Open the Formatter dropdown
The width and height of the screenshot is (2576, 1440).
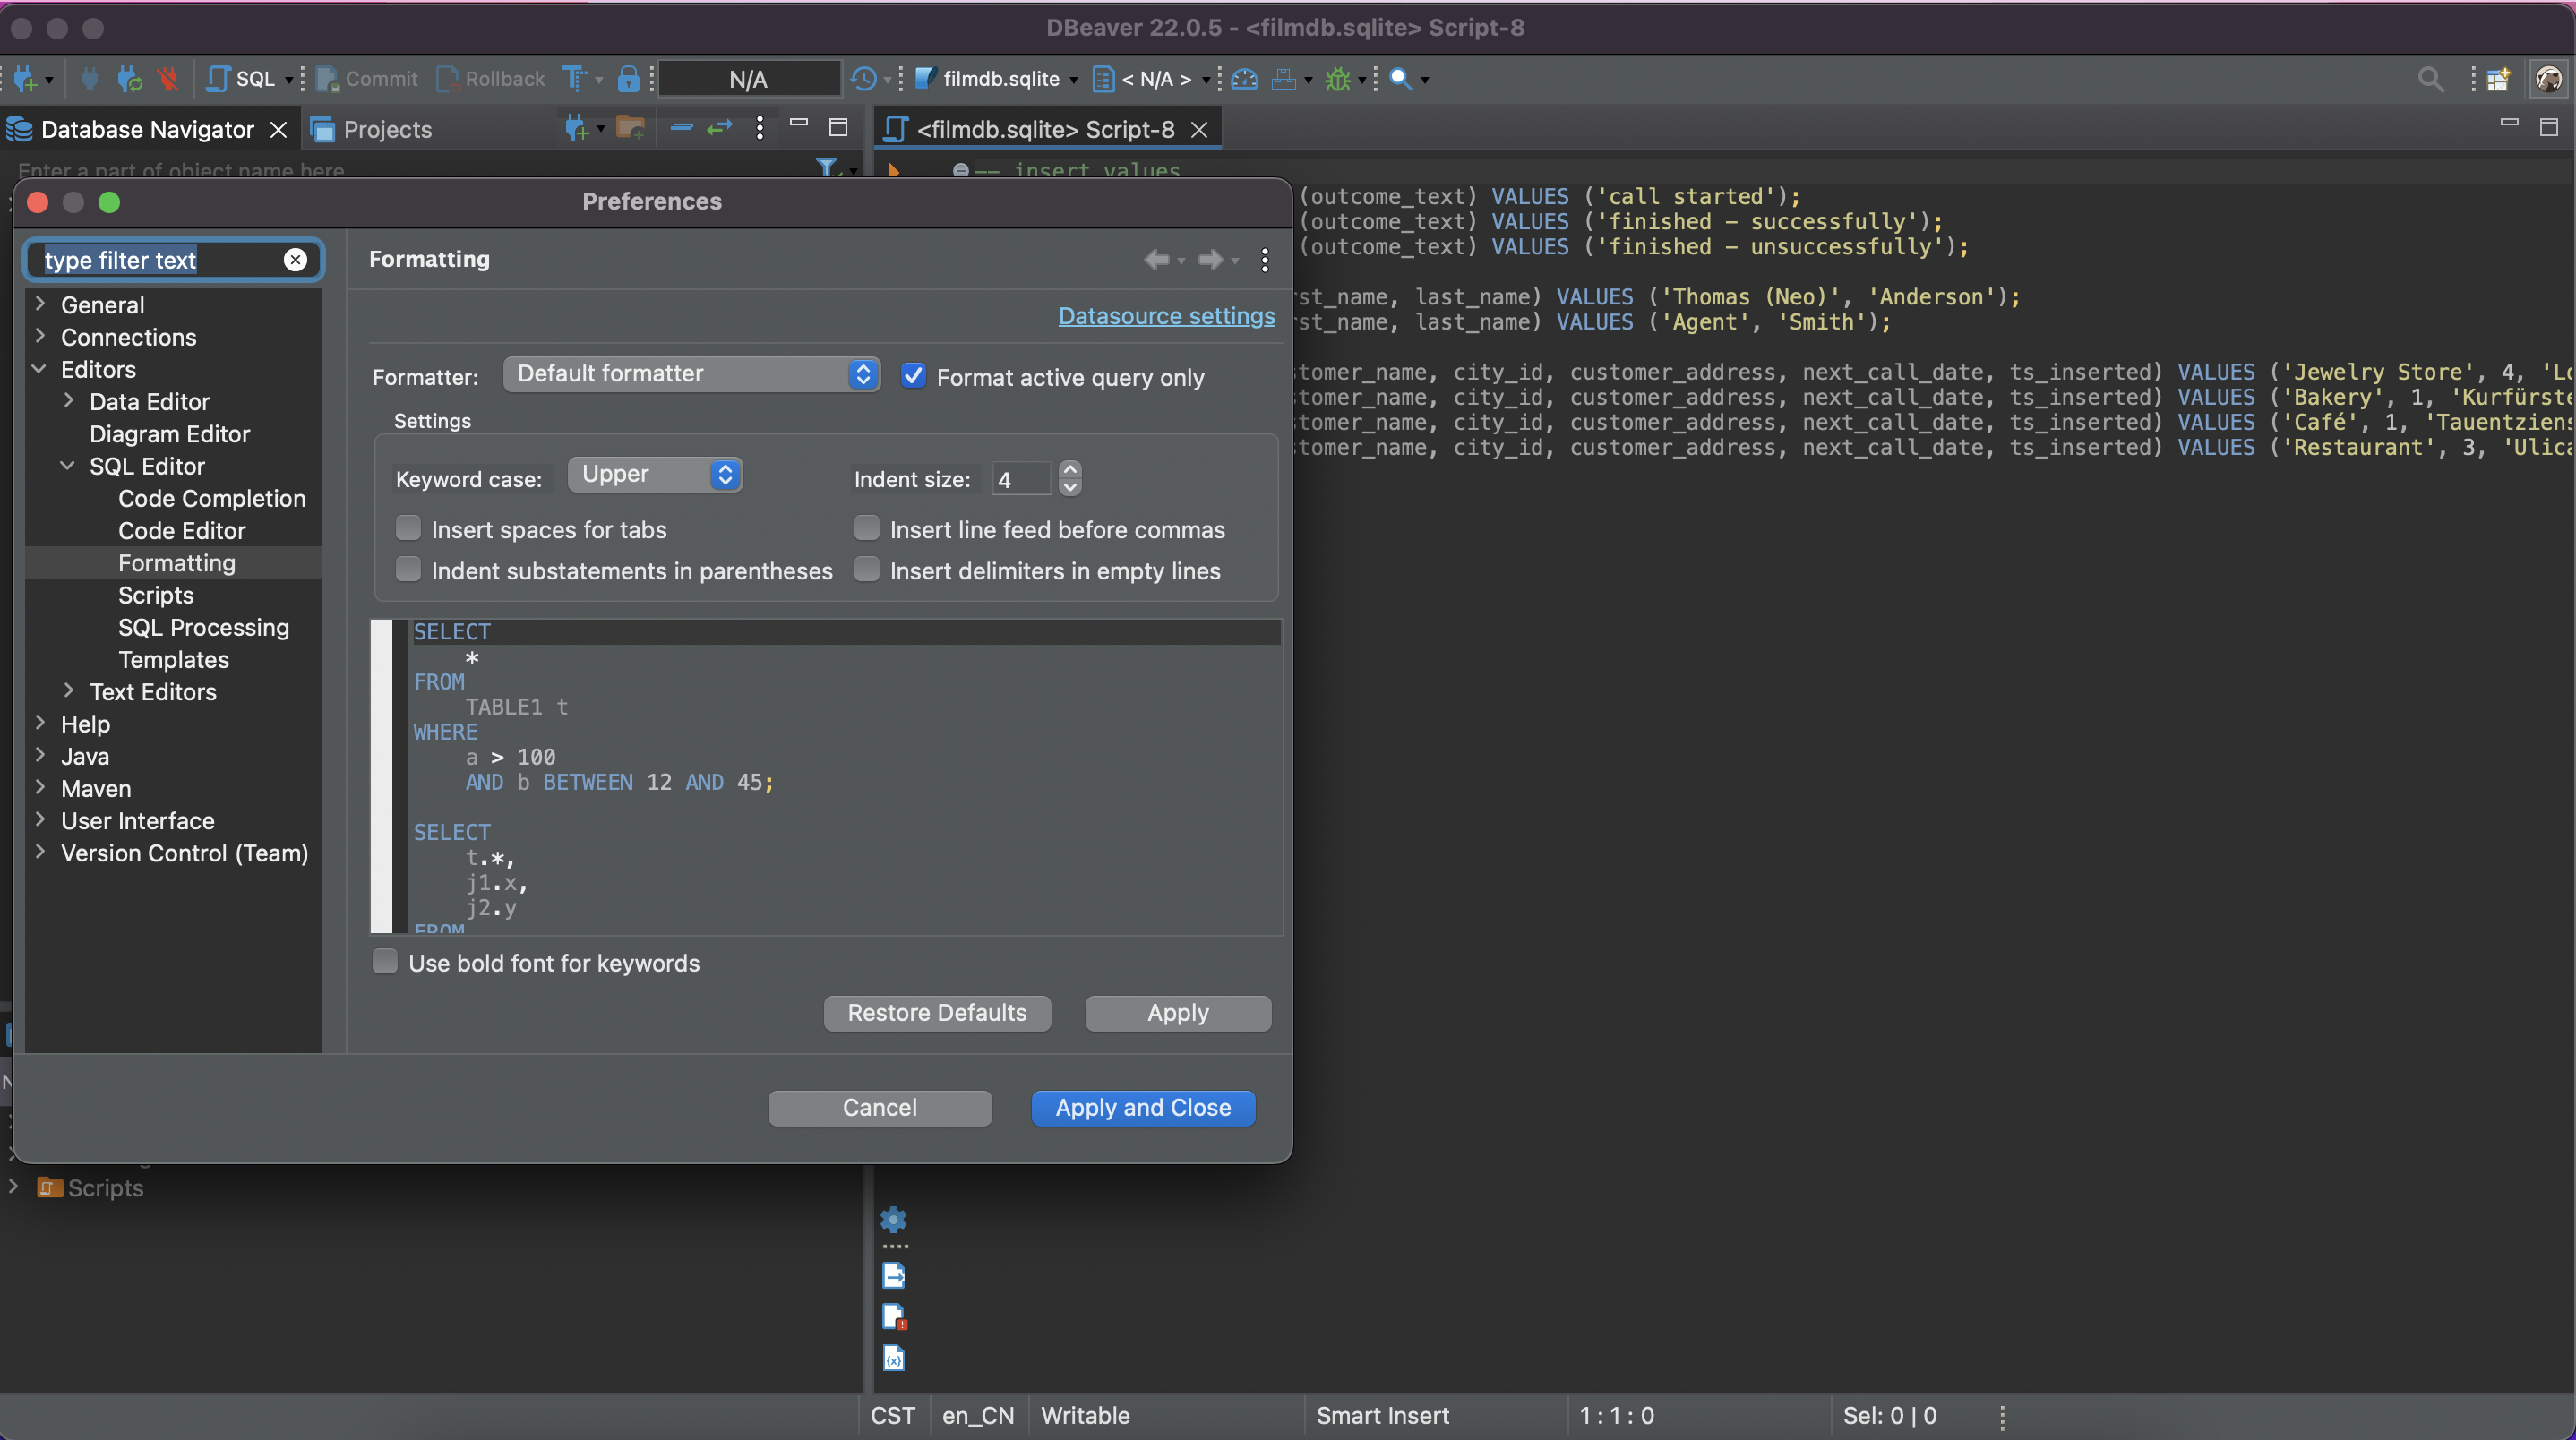pyautogui.click(x=691, y=374)
